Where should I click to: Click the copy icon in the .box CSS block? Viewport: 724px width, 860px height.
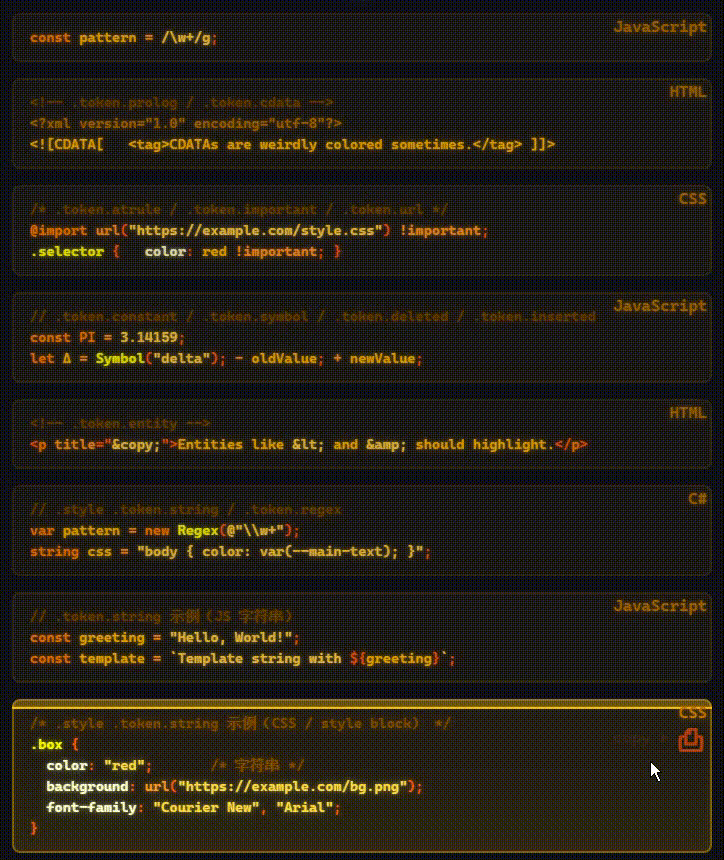pyautogui.click(x=691, y=740)
